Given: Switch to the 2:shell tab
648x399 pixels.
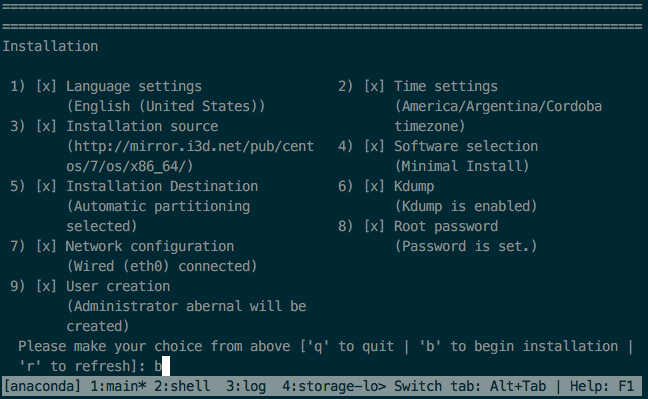Looking at the screenshot, I should click(182, 386).
